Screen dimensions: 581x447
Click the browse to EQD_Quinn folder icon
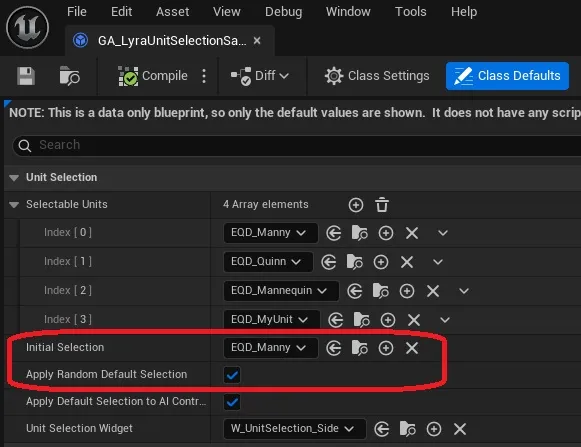click(355, 262)
